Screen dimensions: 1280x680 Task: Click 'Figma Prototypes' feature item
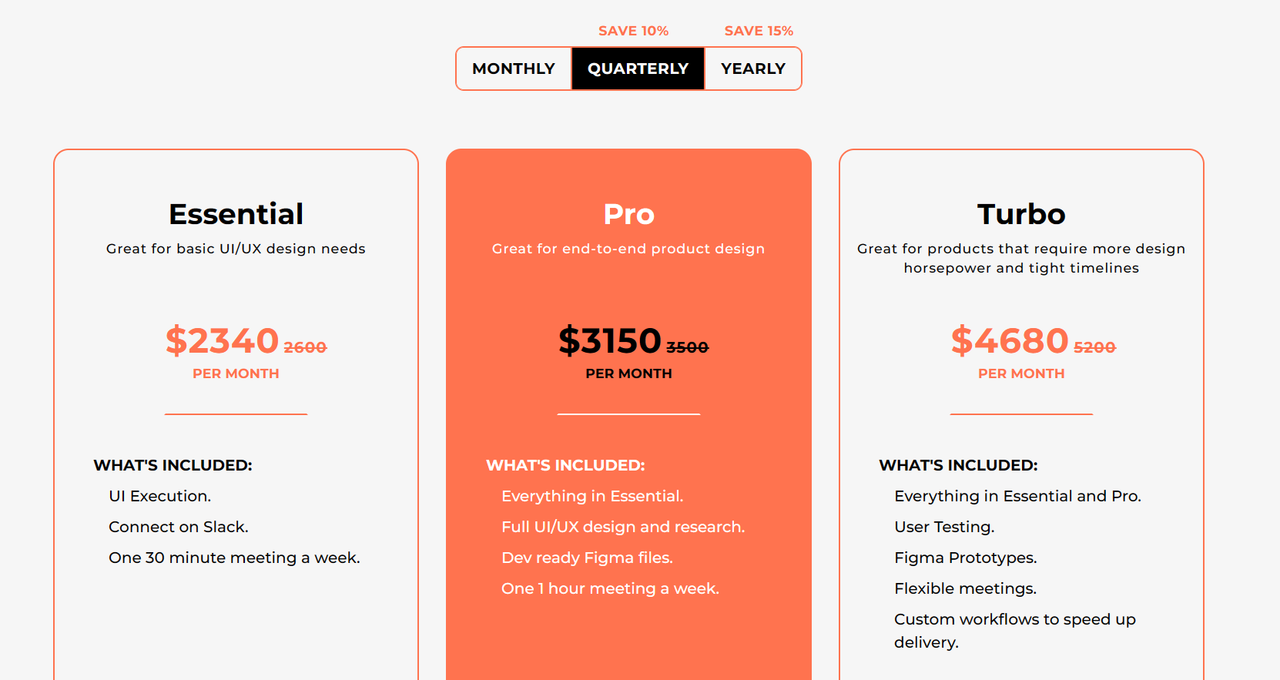pyautogui.click(x=965, y=558)
